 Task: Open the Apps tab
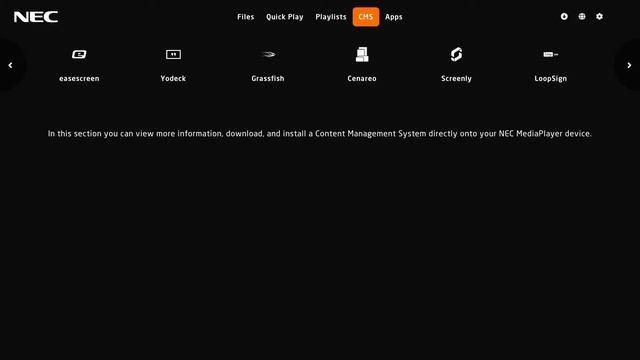393,17
